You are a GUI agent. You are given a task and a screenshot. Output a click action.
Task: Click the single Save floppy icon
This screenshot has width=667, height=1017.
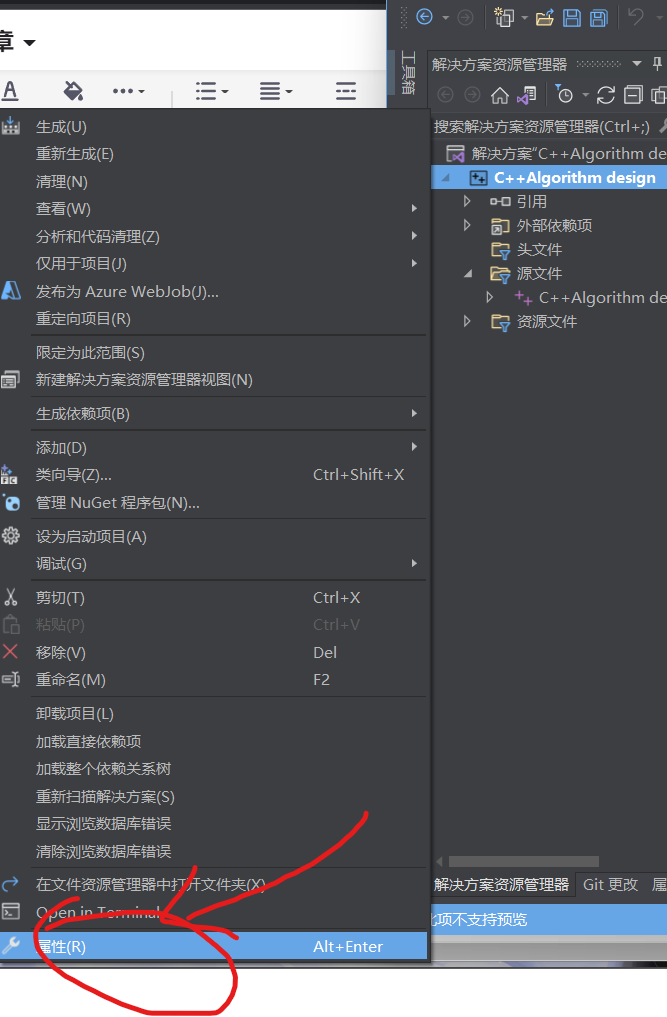pos(572,18)
